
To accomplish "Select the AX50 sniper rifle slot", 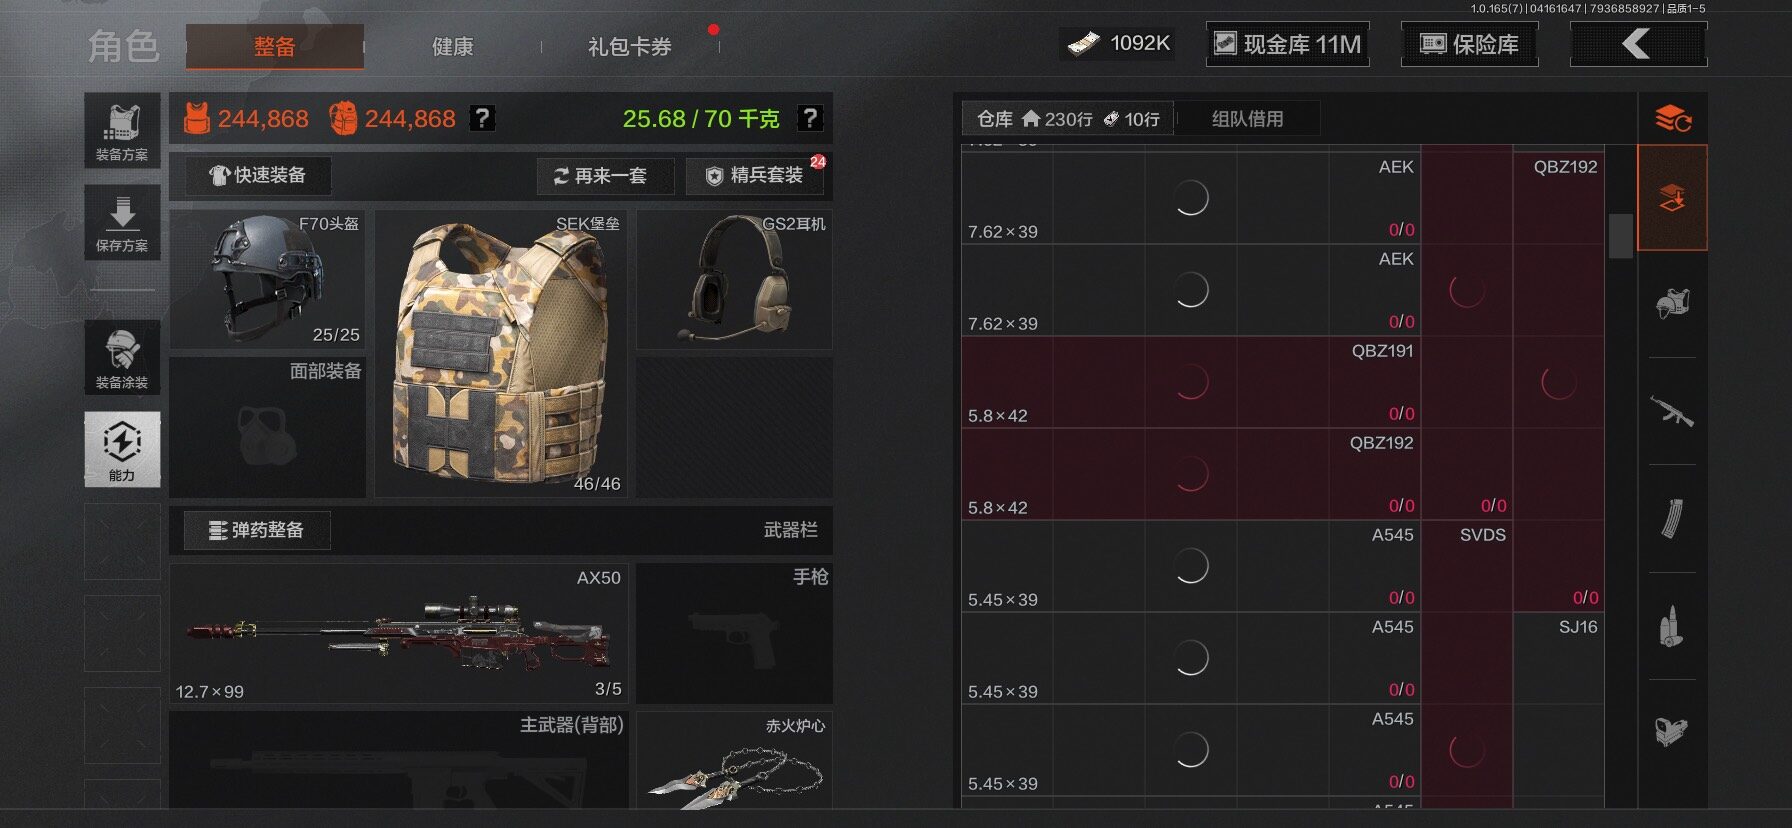I will (399, 633).
